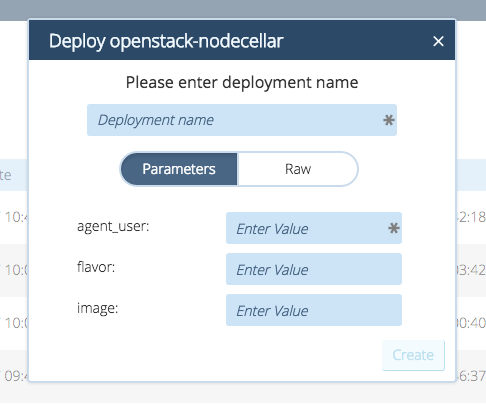Click the 'Please enter deployment name' heading
This screenshot has height=409, width=486.
click(242, 82)
